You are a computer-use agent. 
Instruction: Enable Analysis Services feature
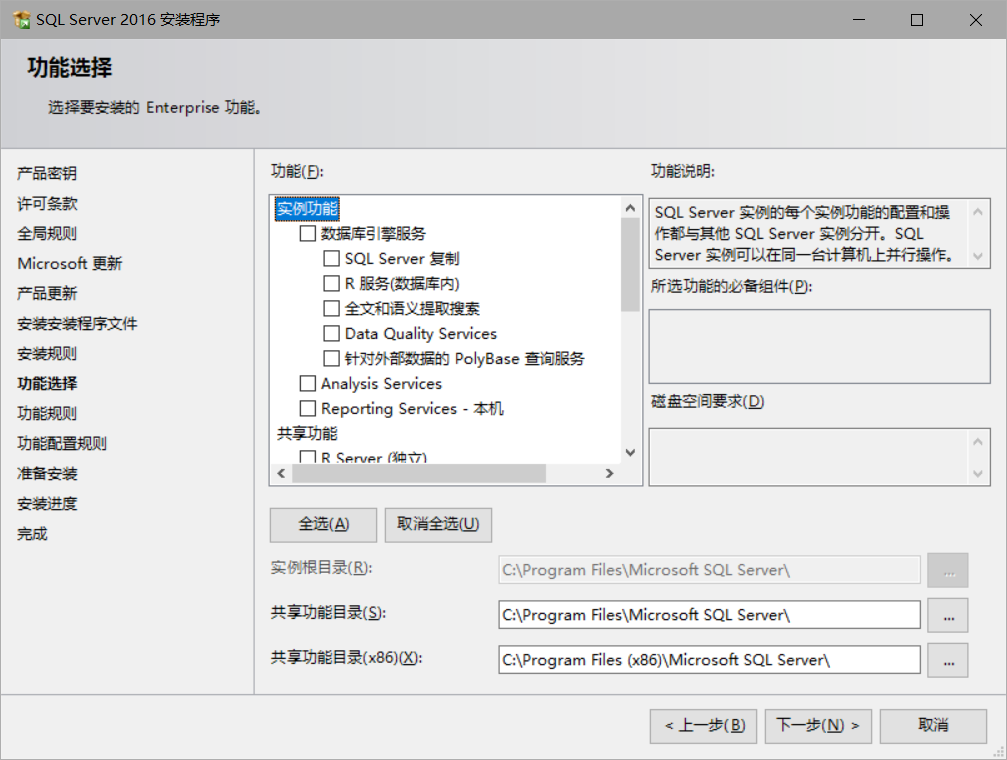coord(307,383)
